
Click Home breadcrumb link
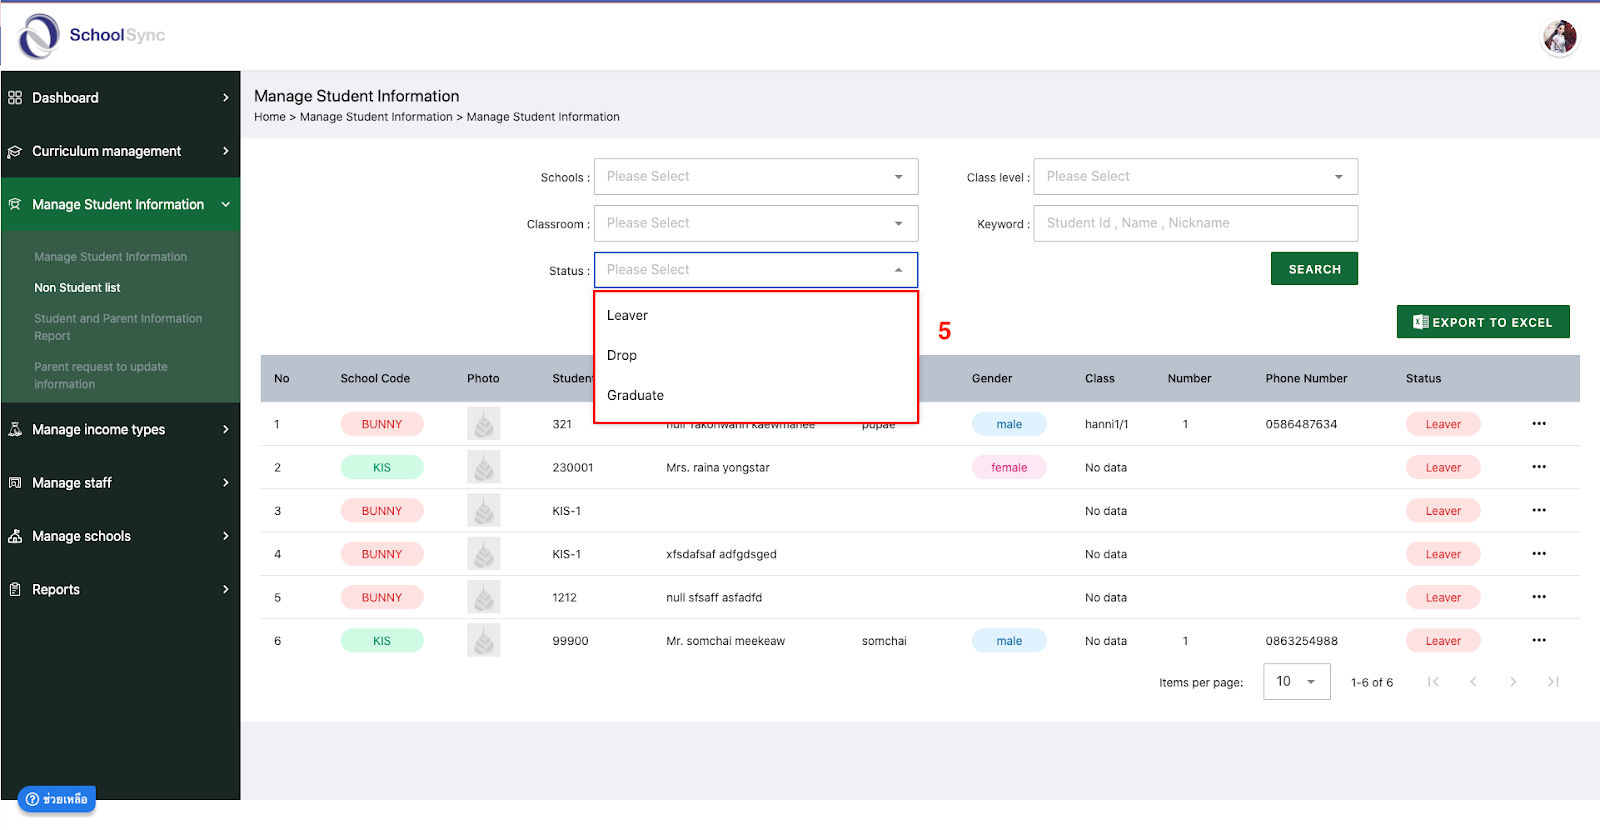click(270, 117)
